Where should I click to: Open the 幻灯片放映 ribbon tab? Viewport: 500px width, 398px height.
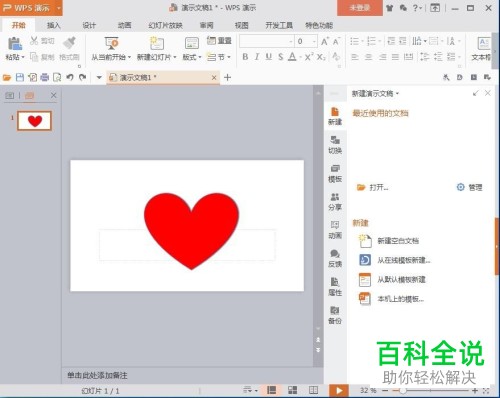coord(166,25)
